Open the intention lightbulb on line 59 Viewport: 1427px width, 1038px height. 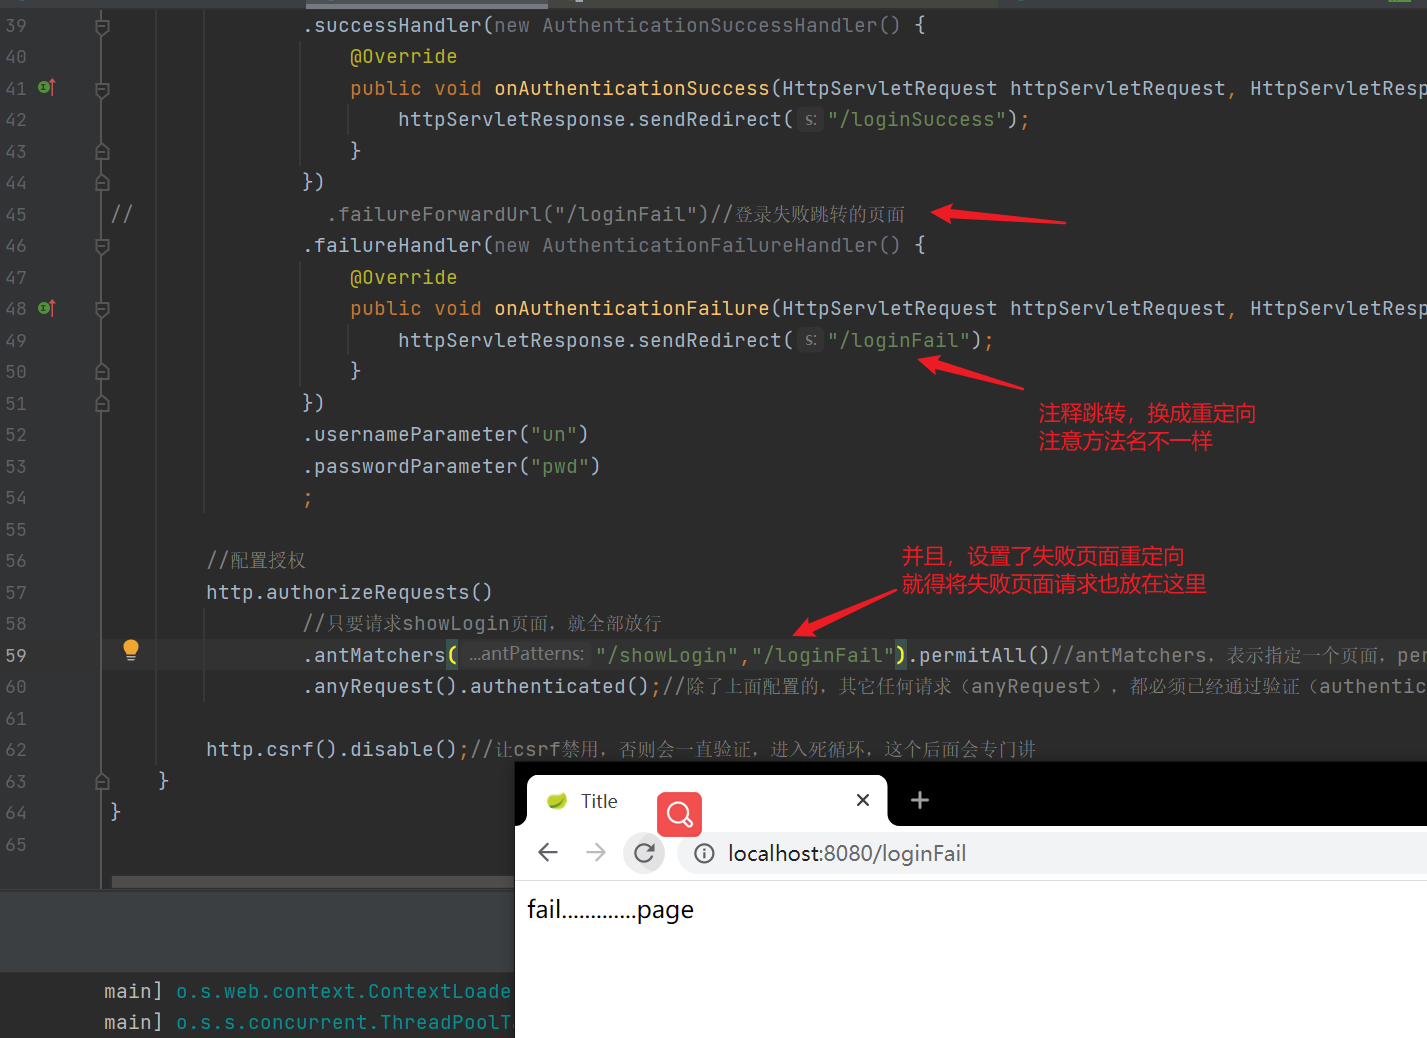130,650
